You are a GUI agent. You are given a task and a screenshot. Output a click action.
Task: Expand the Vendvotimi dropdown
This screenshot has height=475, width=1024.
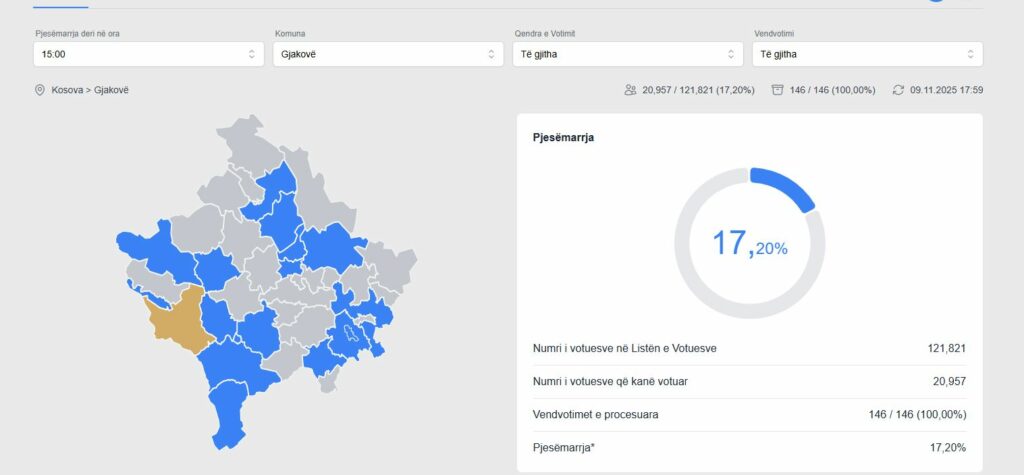point(868,54)
